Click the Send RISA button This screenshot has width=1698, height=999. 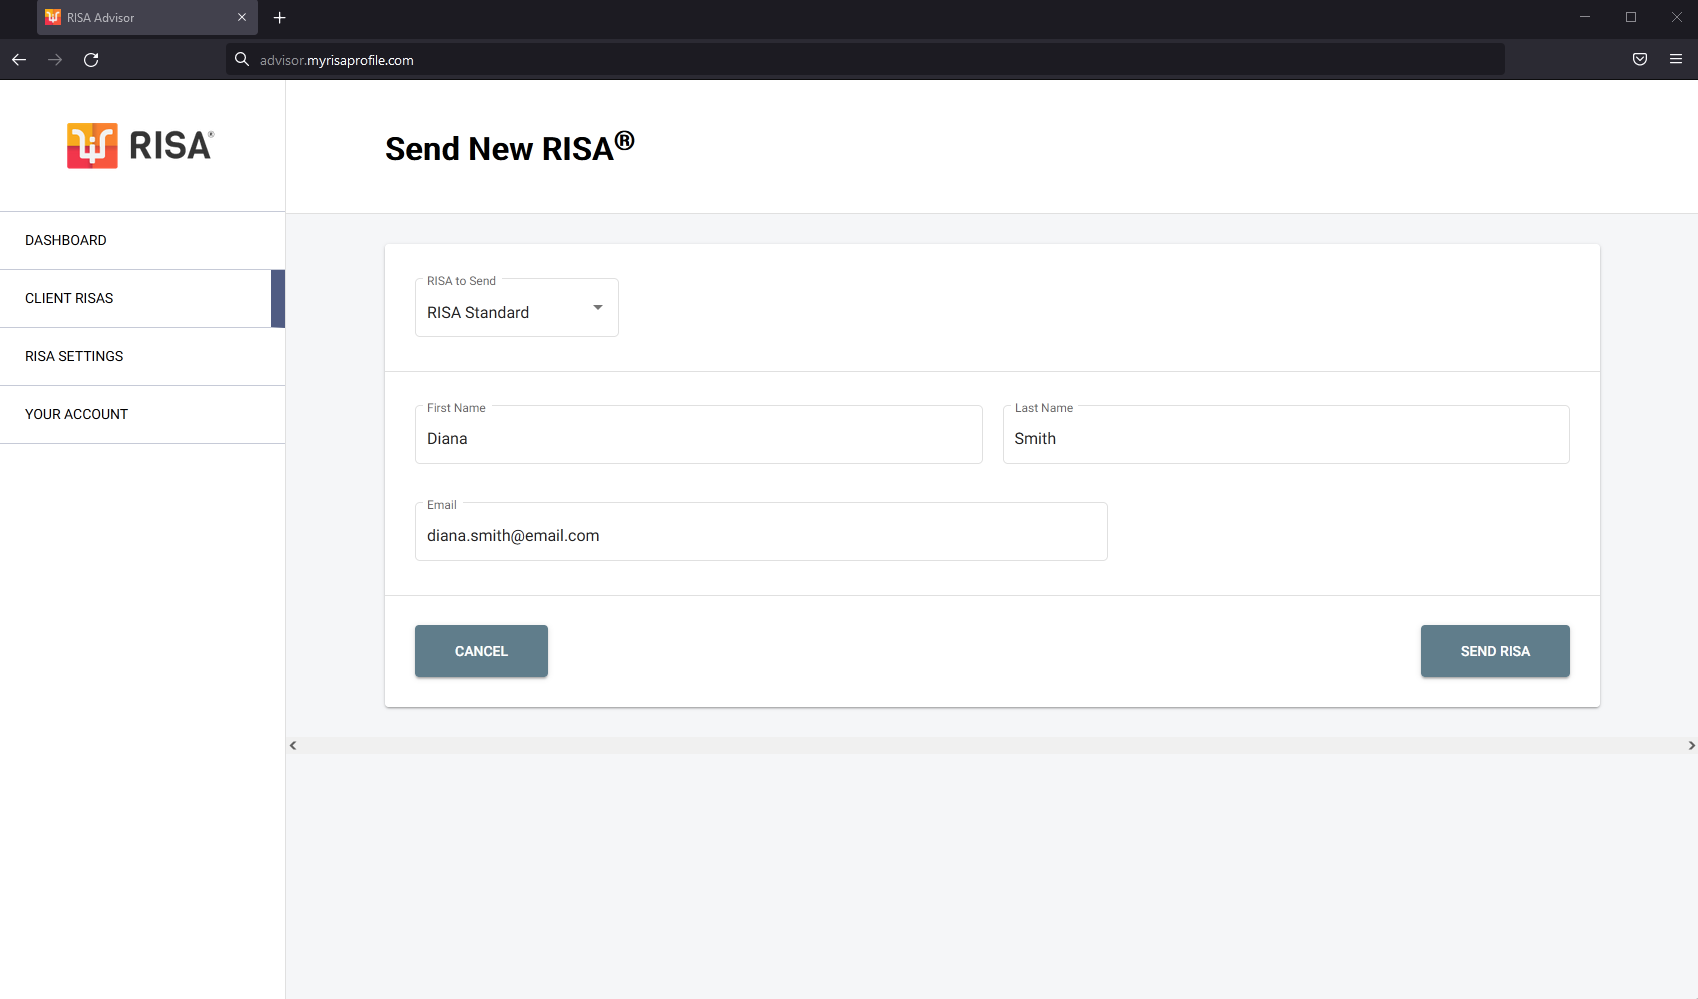coord(1495,651)
